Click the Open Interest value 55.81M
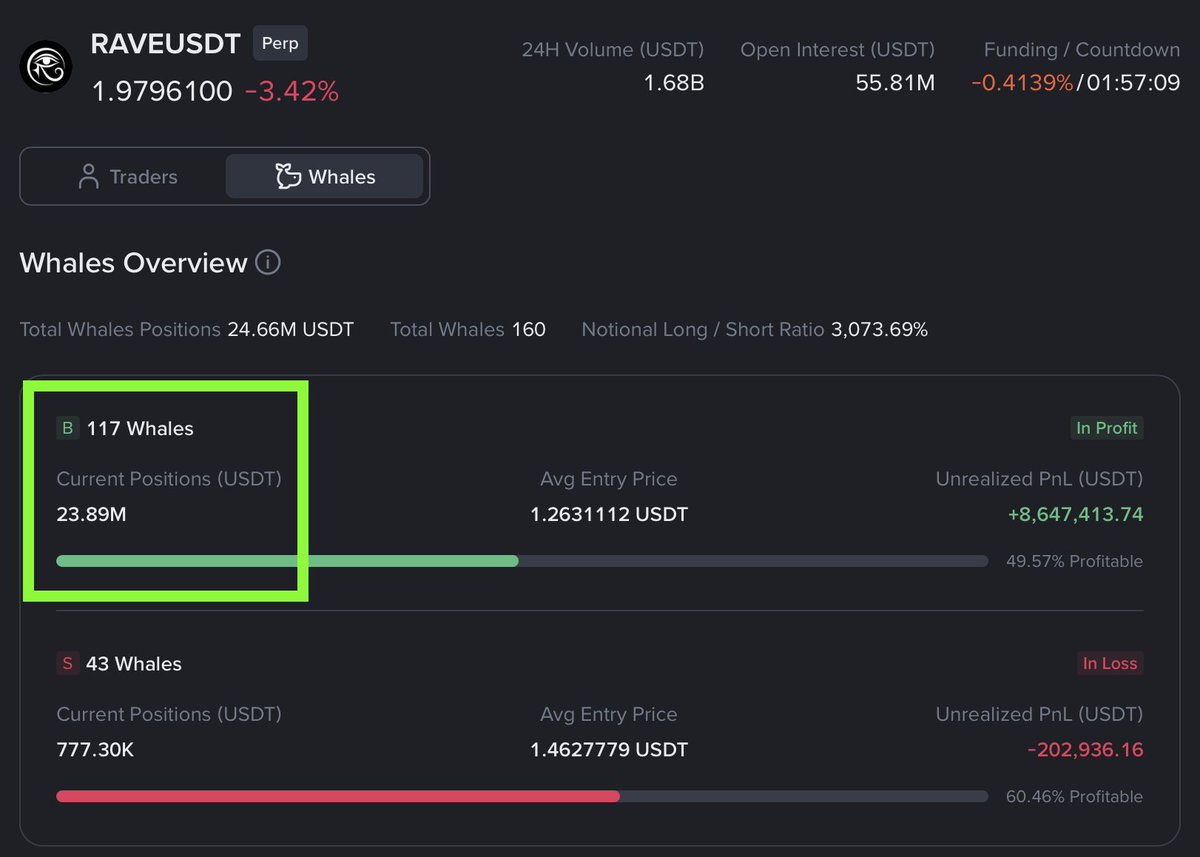 895,83
